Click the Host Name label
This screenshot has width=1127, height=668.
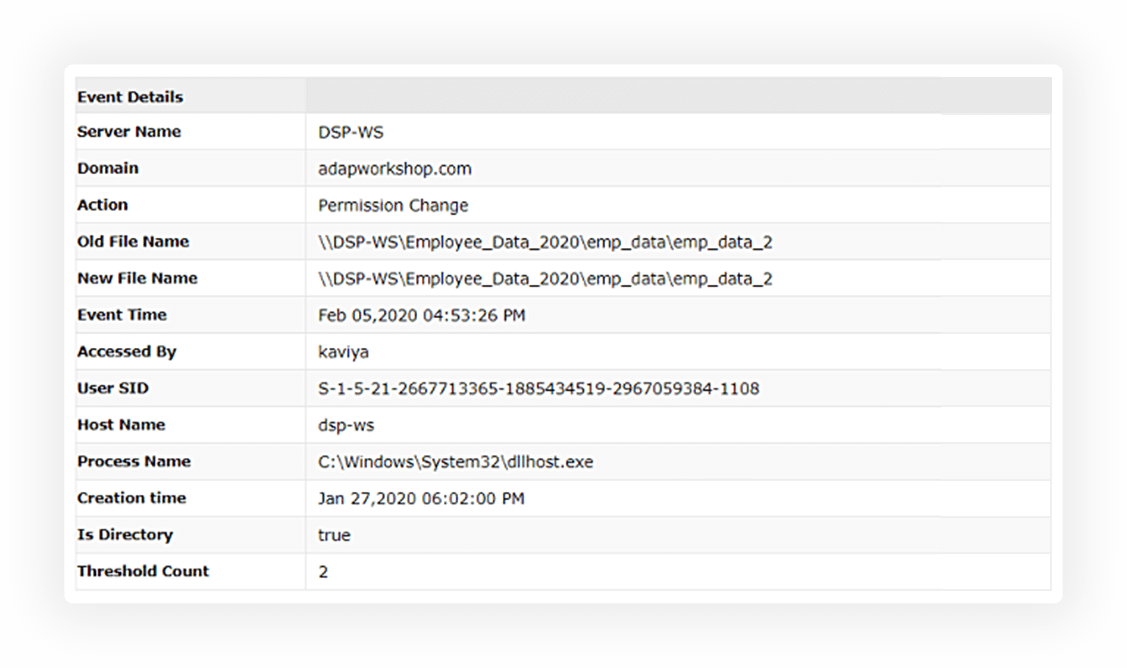[121, 425]
